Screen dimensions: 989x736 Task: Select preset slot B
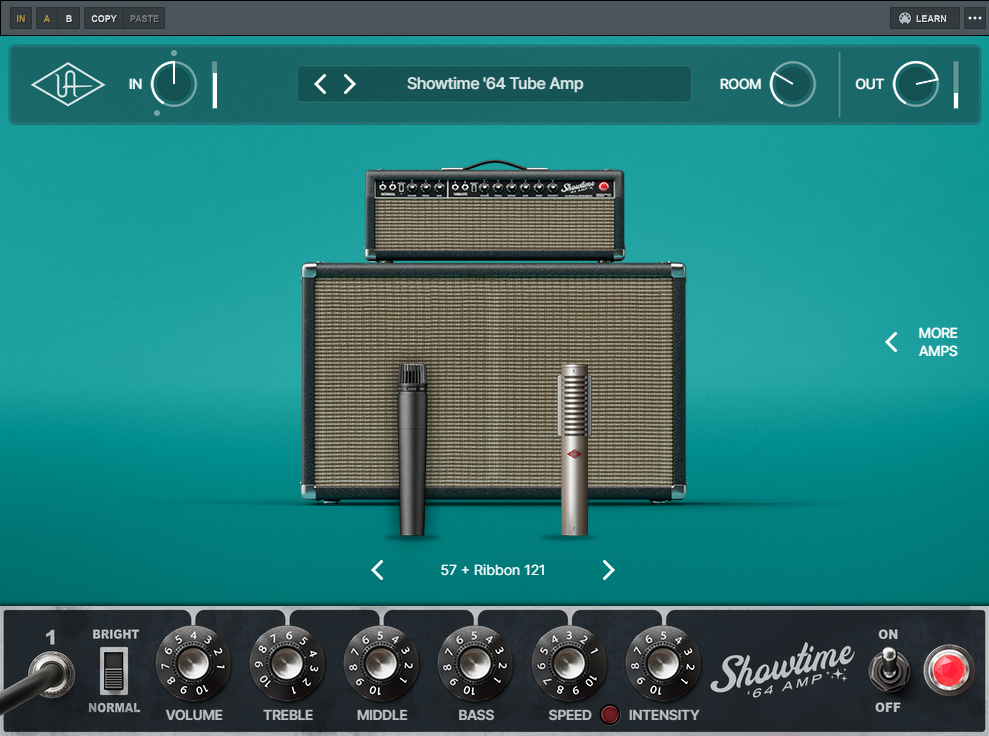69,18
